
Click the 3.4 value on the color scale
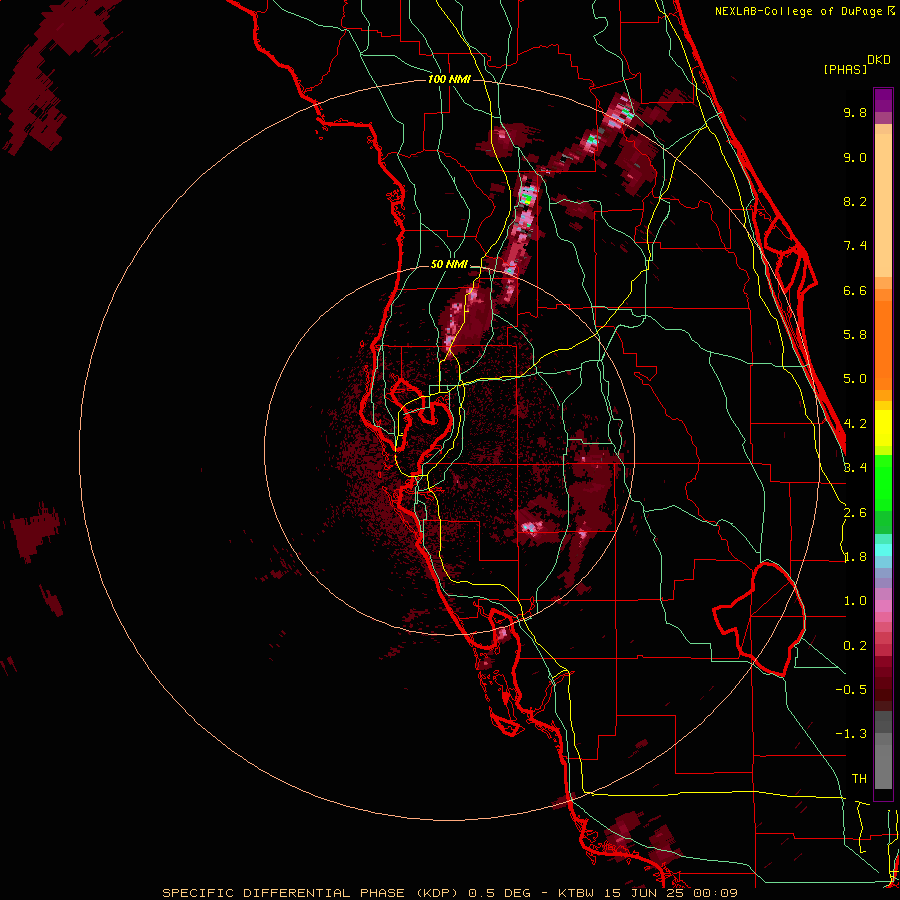855,468
